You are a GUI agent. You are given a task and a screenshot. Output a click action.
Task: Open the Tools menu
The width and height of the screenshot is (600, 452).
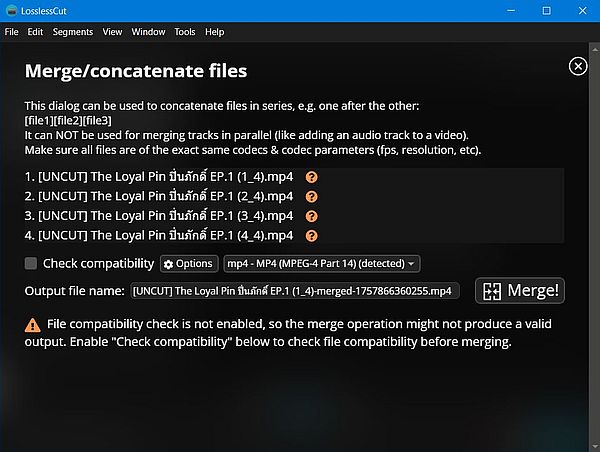pyautogui.click(x=185, y=32)
